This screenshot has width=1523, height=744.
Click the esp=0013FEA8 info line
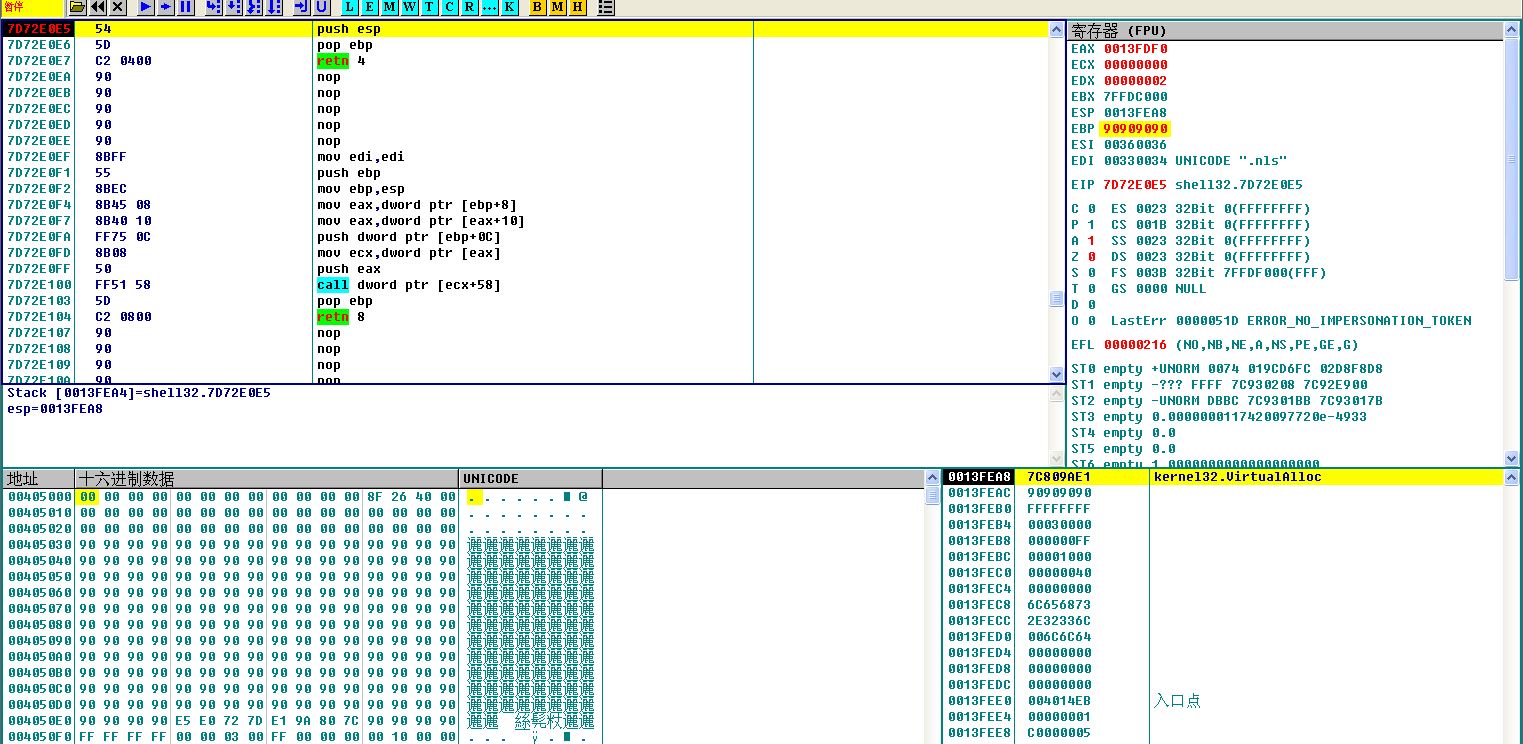tap(55, 409)
